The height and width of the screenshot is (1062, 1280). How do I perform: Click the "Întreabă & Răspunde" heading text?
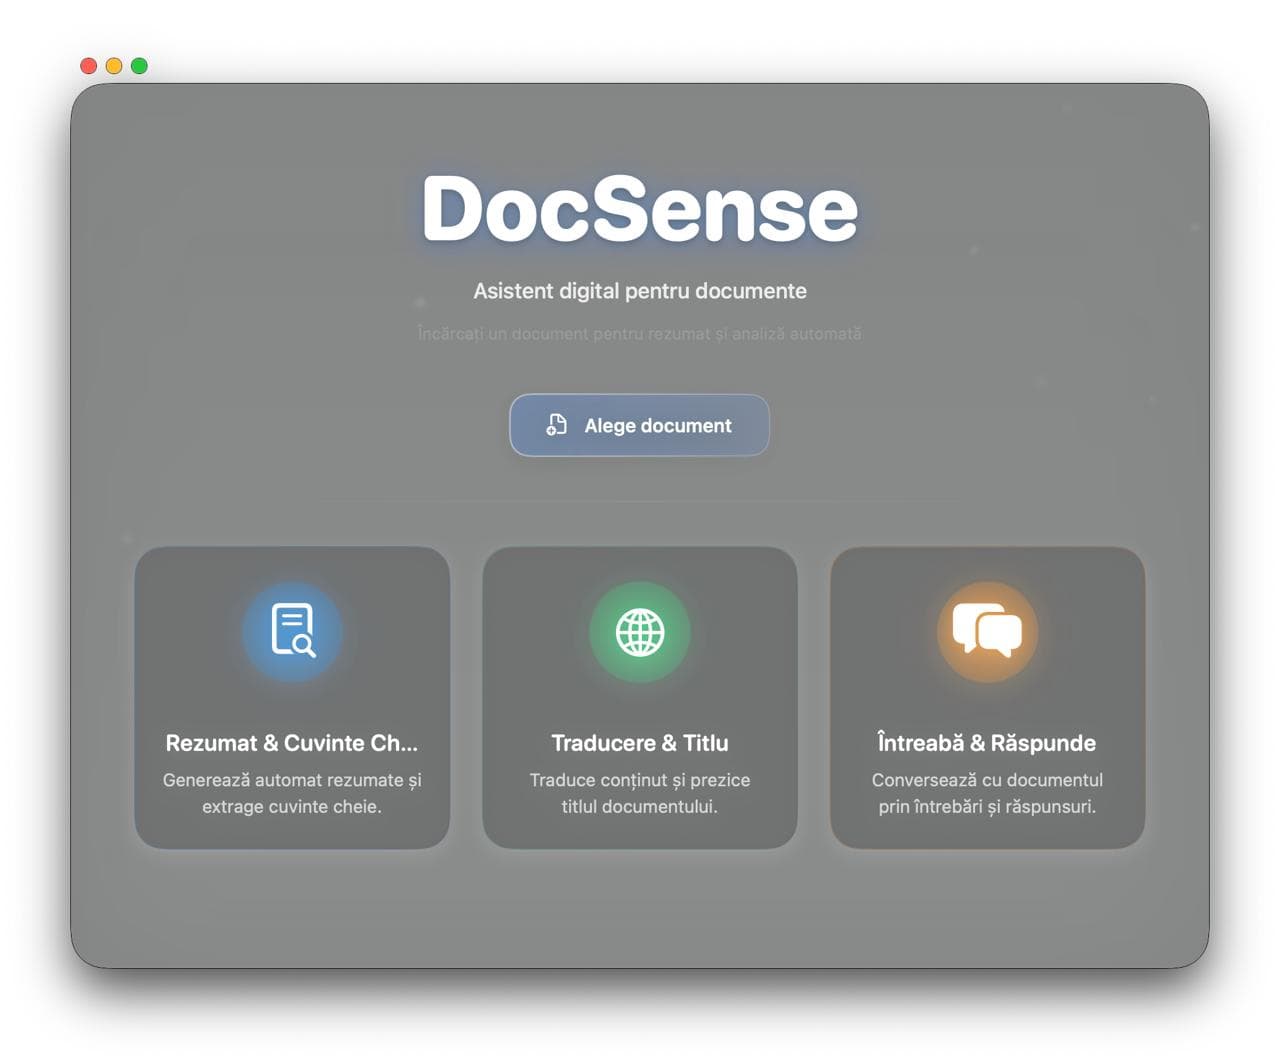[x=987, y=743]
